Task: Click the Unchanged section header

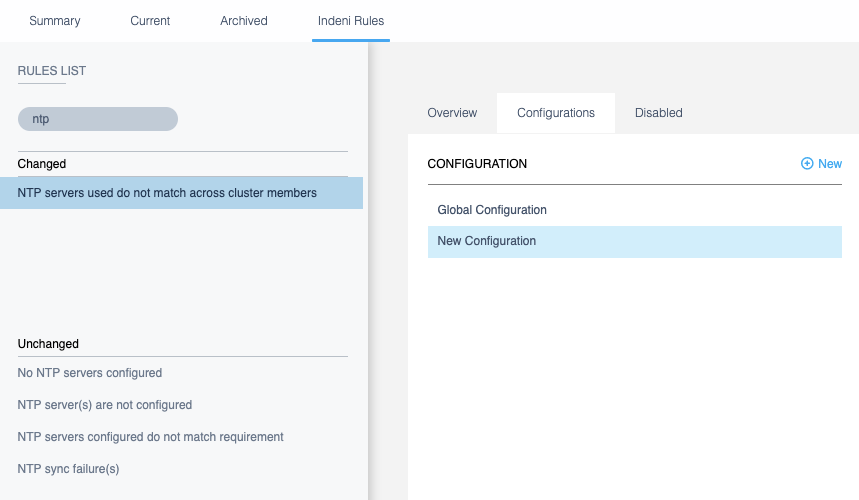Action: tap(48, 344)
